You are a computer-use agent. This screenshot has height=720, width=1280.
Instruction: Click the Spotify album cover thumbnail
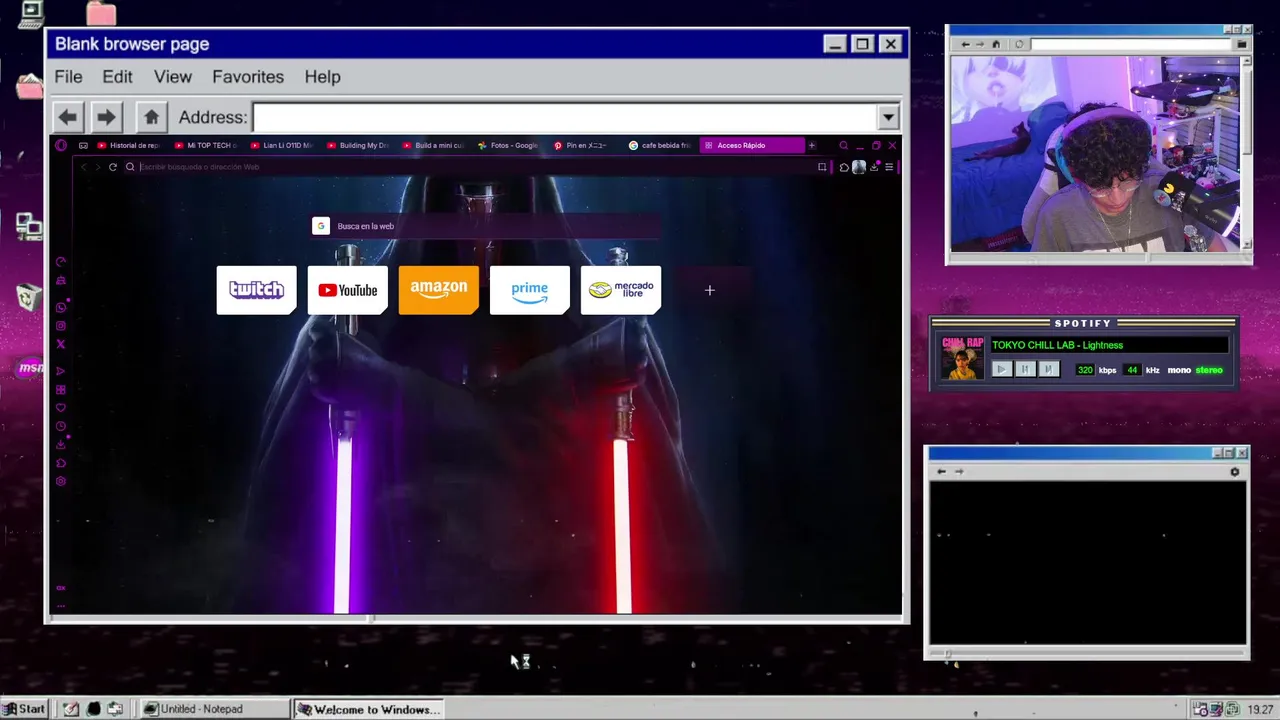pyautogui.click(x=962, y=357)
